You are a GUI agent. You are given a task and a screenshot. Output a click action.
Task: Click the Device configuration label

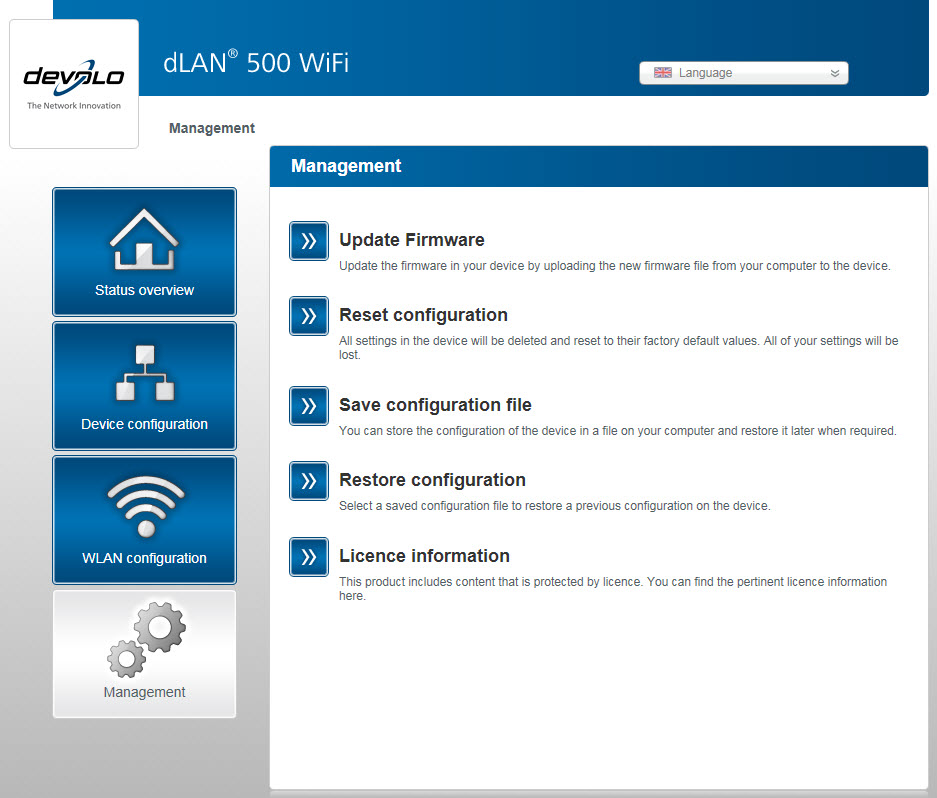[144, 424]
